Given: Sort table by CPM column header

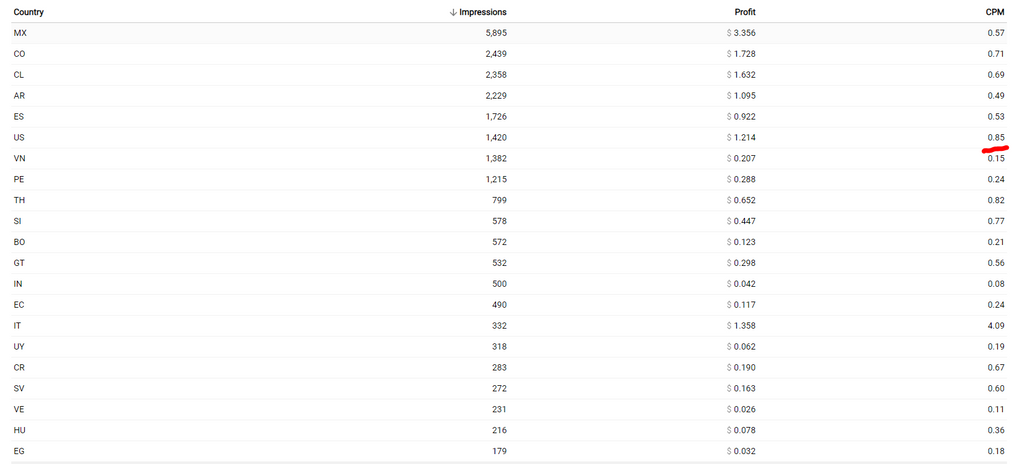Looking at the screenshot, I should coord(994,12).
